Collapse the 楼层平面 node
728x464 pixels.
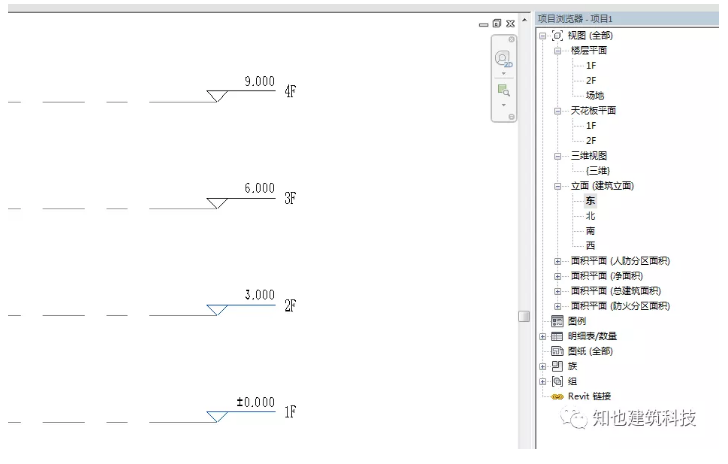(558, 51)
